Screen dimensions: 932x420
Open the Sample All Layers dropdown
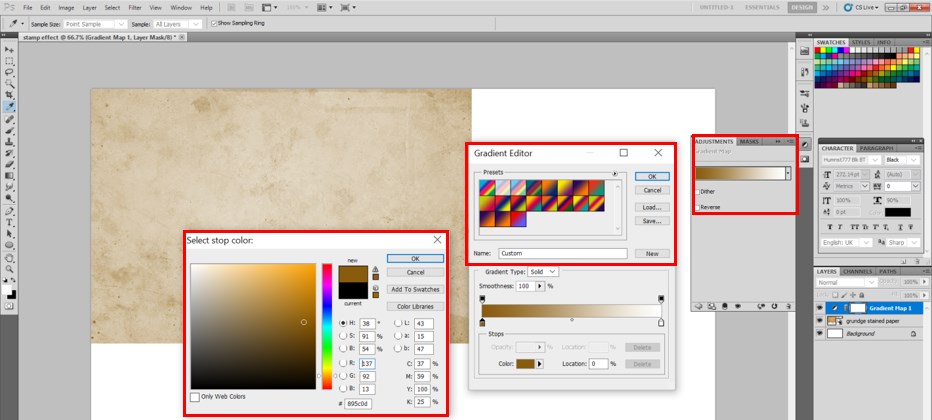[x=177, y=24]
